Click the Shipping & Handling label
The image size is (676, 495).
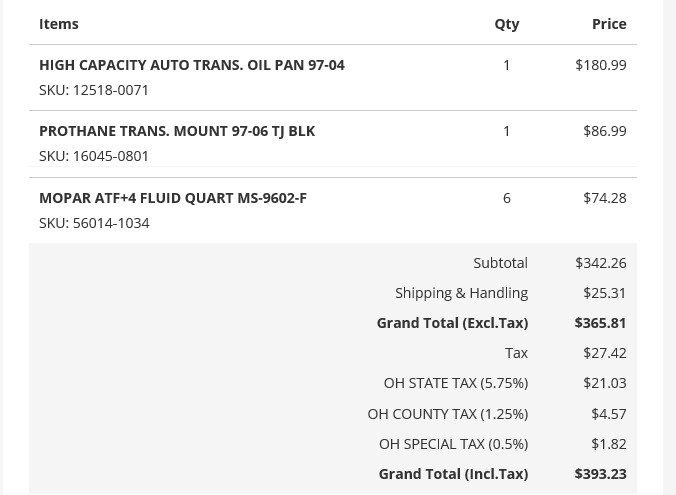pyautogui.click(x=461, y=293)
